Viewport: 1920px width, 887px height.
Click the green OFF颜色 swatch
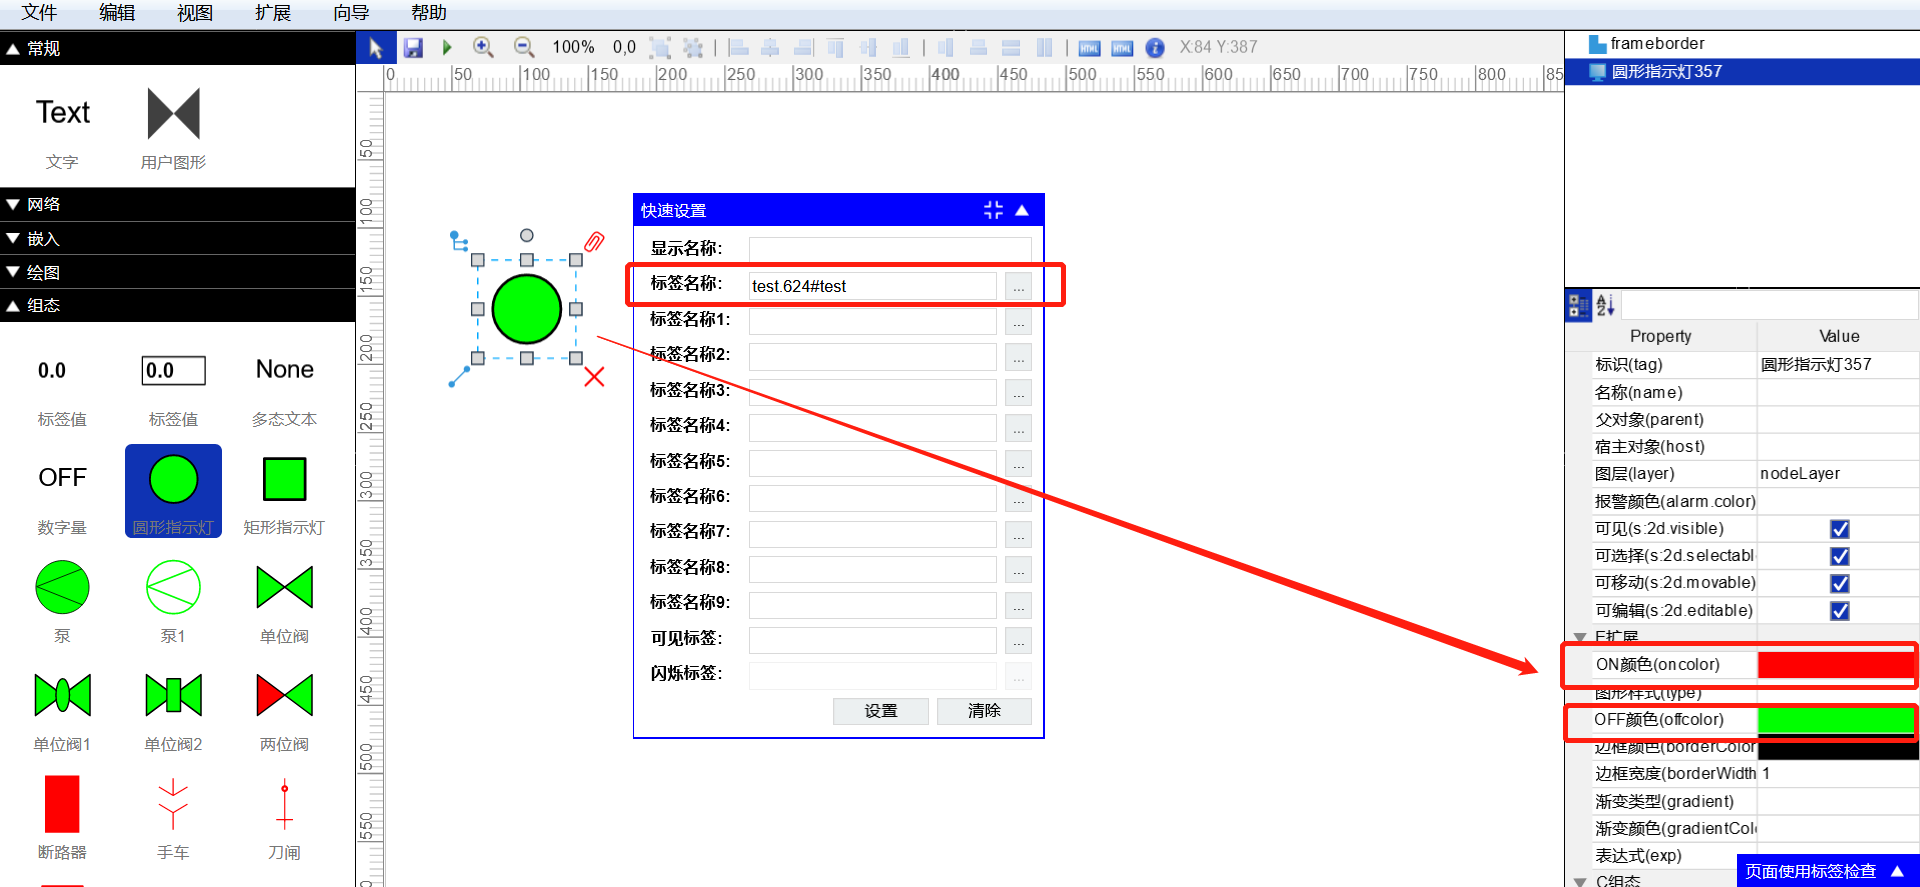pos(1837,720)
